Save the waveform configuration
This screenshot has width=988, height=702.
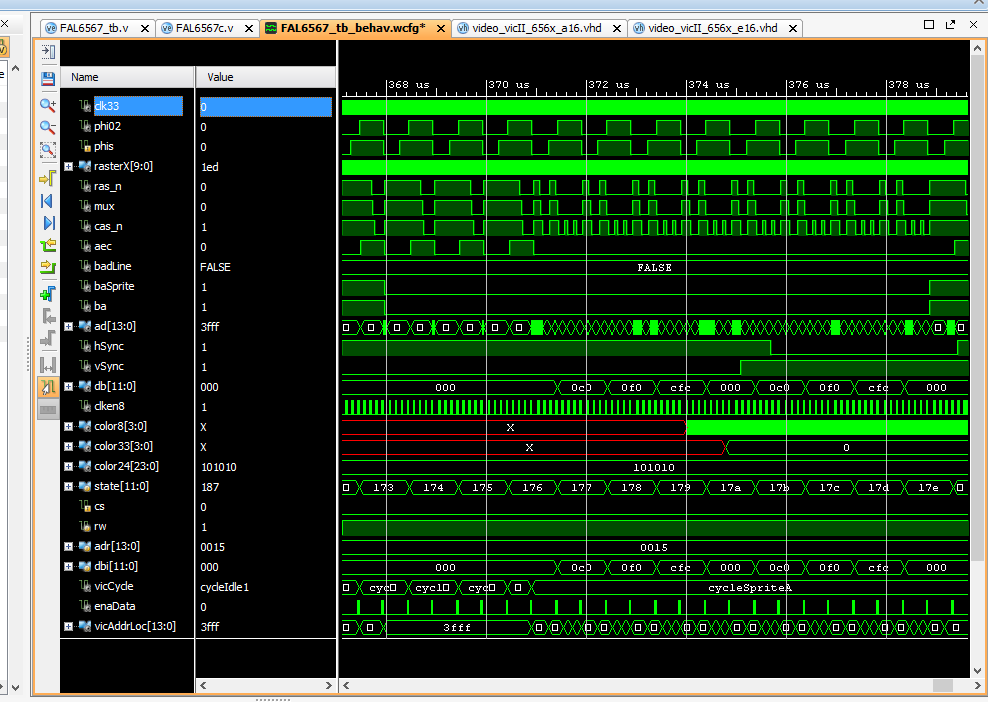click(47, 78)
